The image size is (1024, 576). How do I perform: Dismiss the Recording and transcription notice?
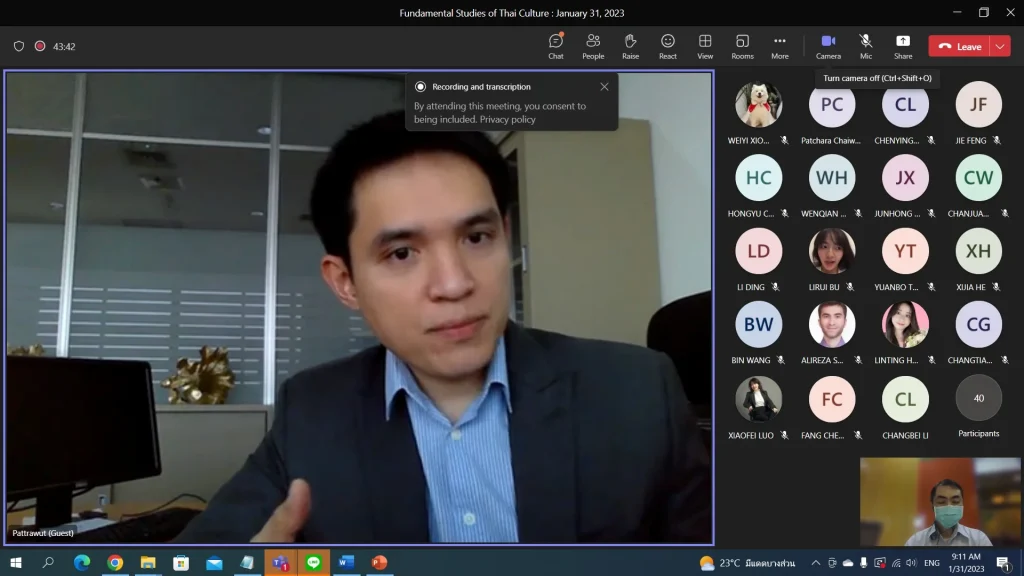tap(604, 87)
